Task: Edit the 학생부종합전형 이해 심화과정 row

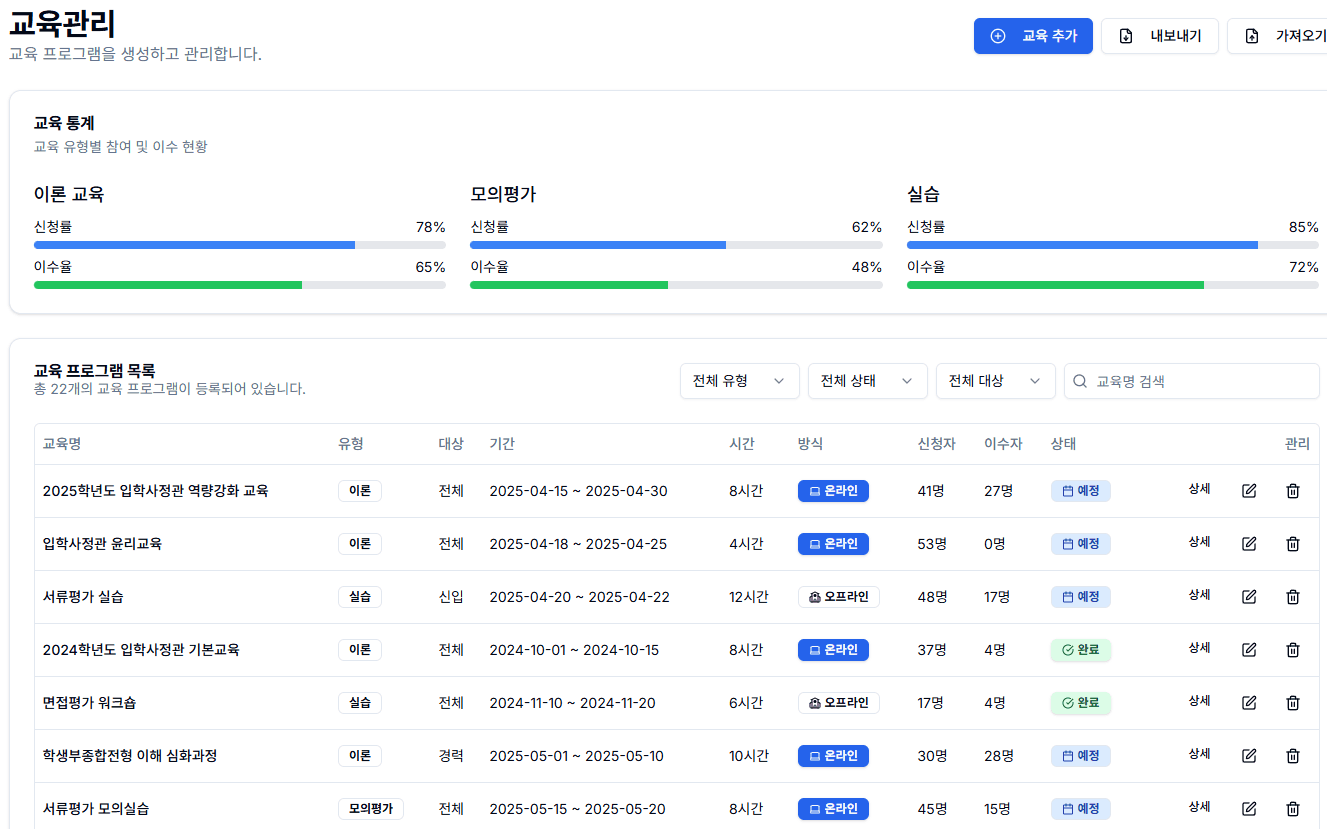Action: coord(1249,756)
